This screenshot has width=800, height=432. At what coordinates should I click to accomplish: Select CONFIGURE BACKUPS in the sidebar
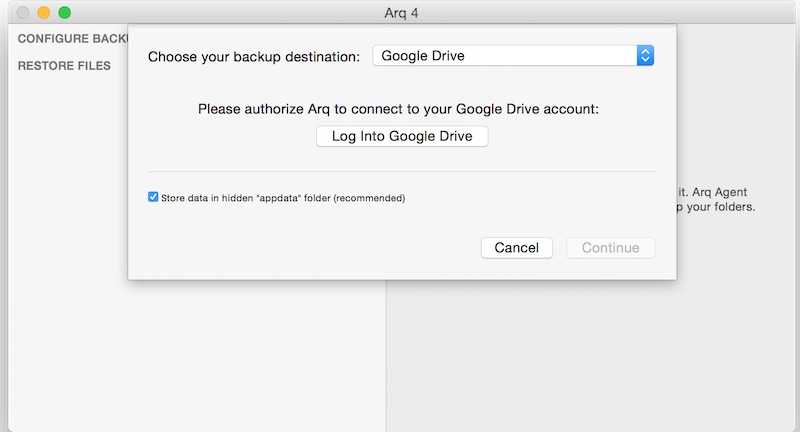click(72, 38)
